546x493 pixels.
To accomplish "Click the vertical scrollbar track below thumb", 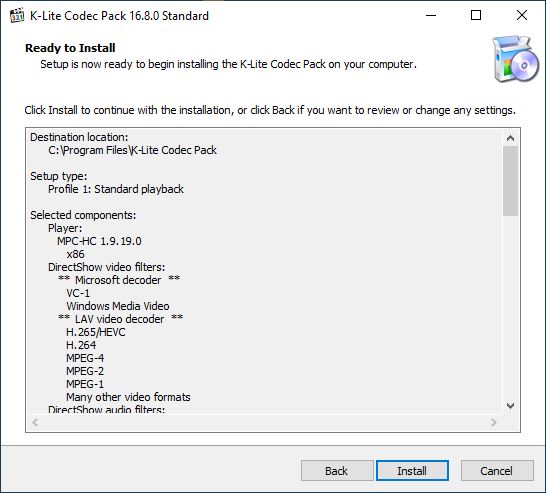I will pos(510,307).
